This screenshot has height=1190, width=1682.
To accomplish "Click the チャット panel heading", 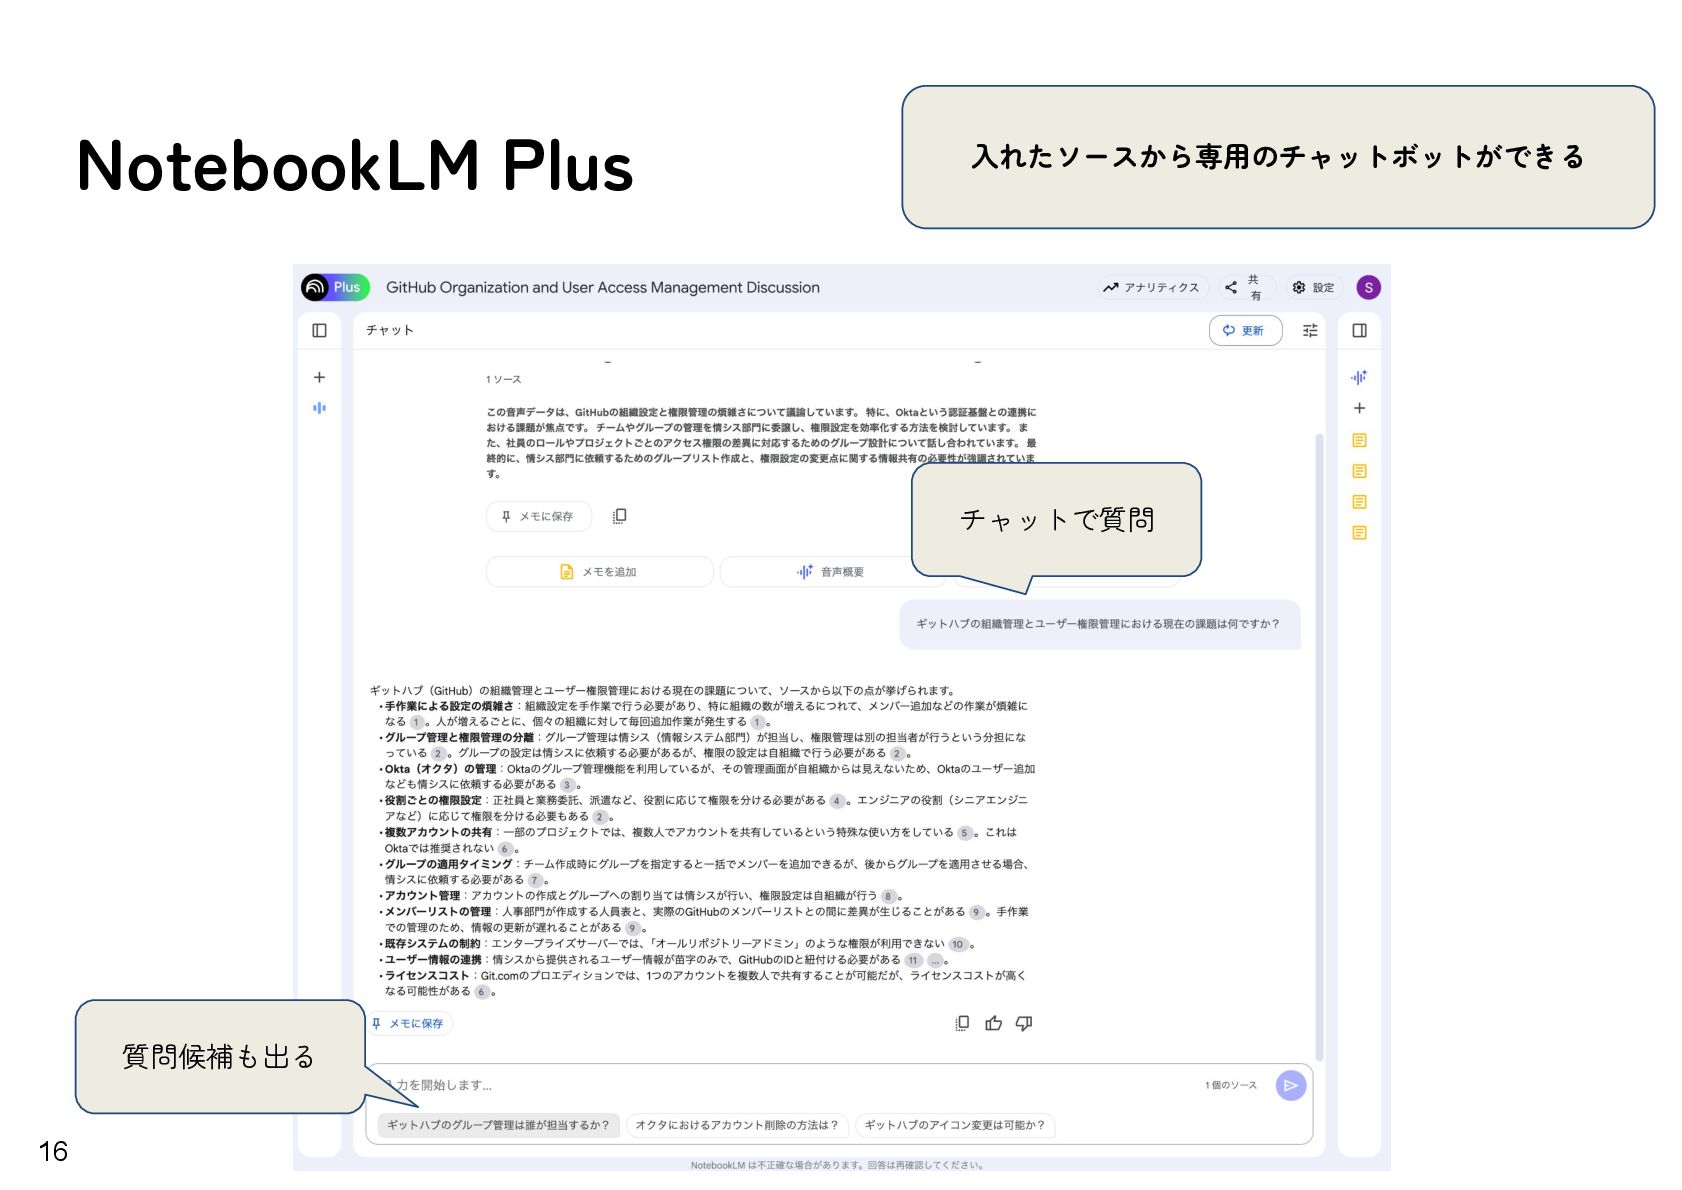I will pos(389,330).
